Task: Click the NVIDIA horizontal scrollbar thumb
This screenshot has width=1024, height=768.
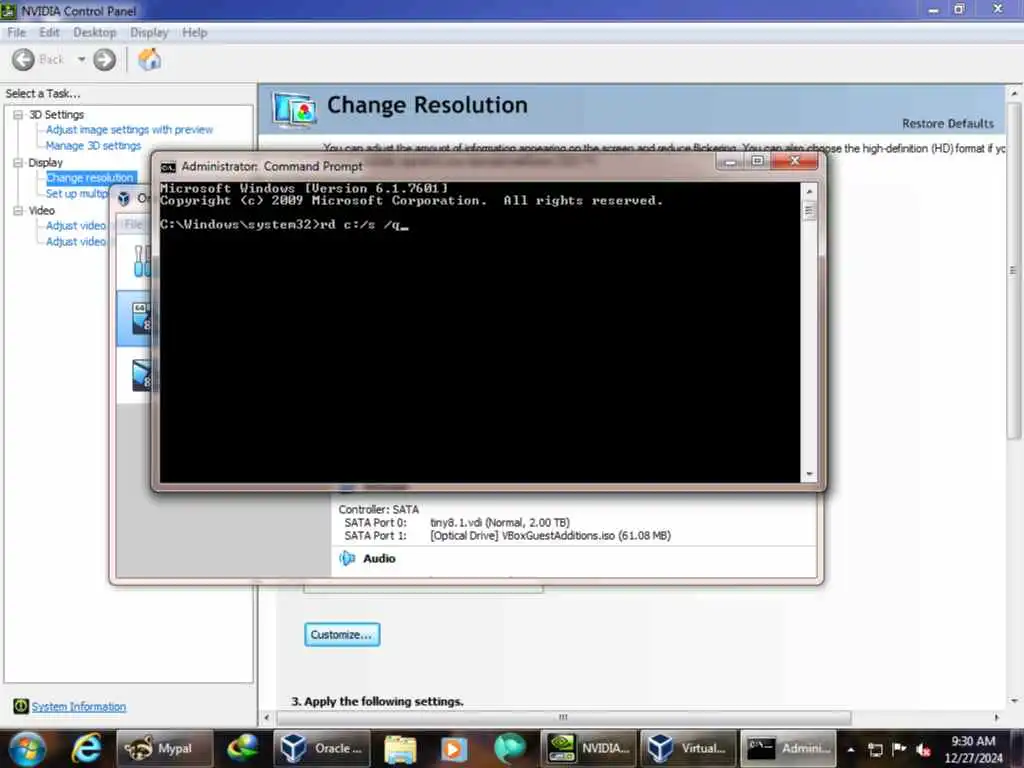Action: [x=564, y=717]
